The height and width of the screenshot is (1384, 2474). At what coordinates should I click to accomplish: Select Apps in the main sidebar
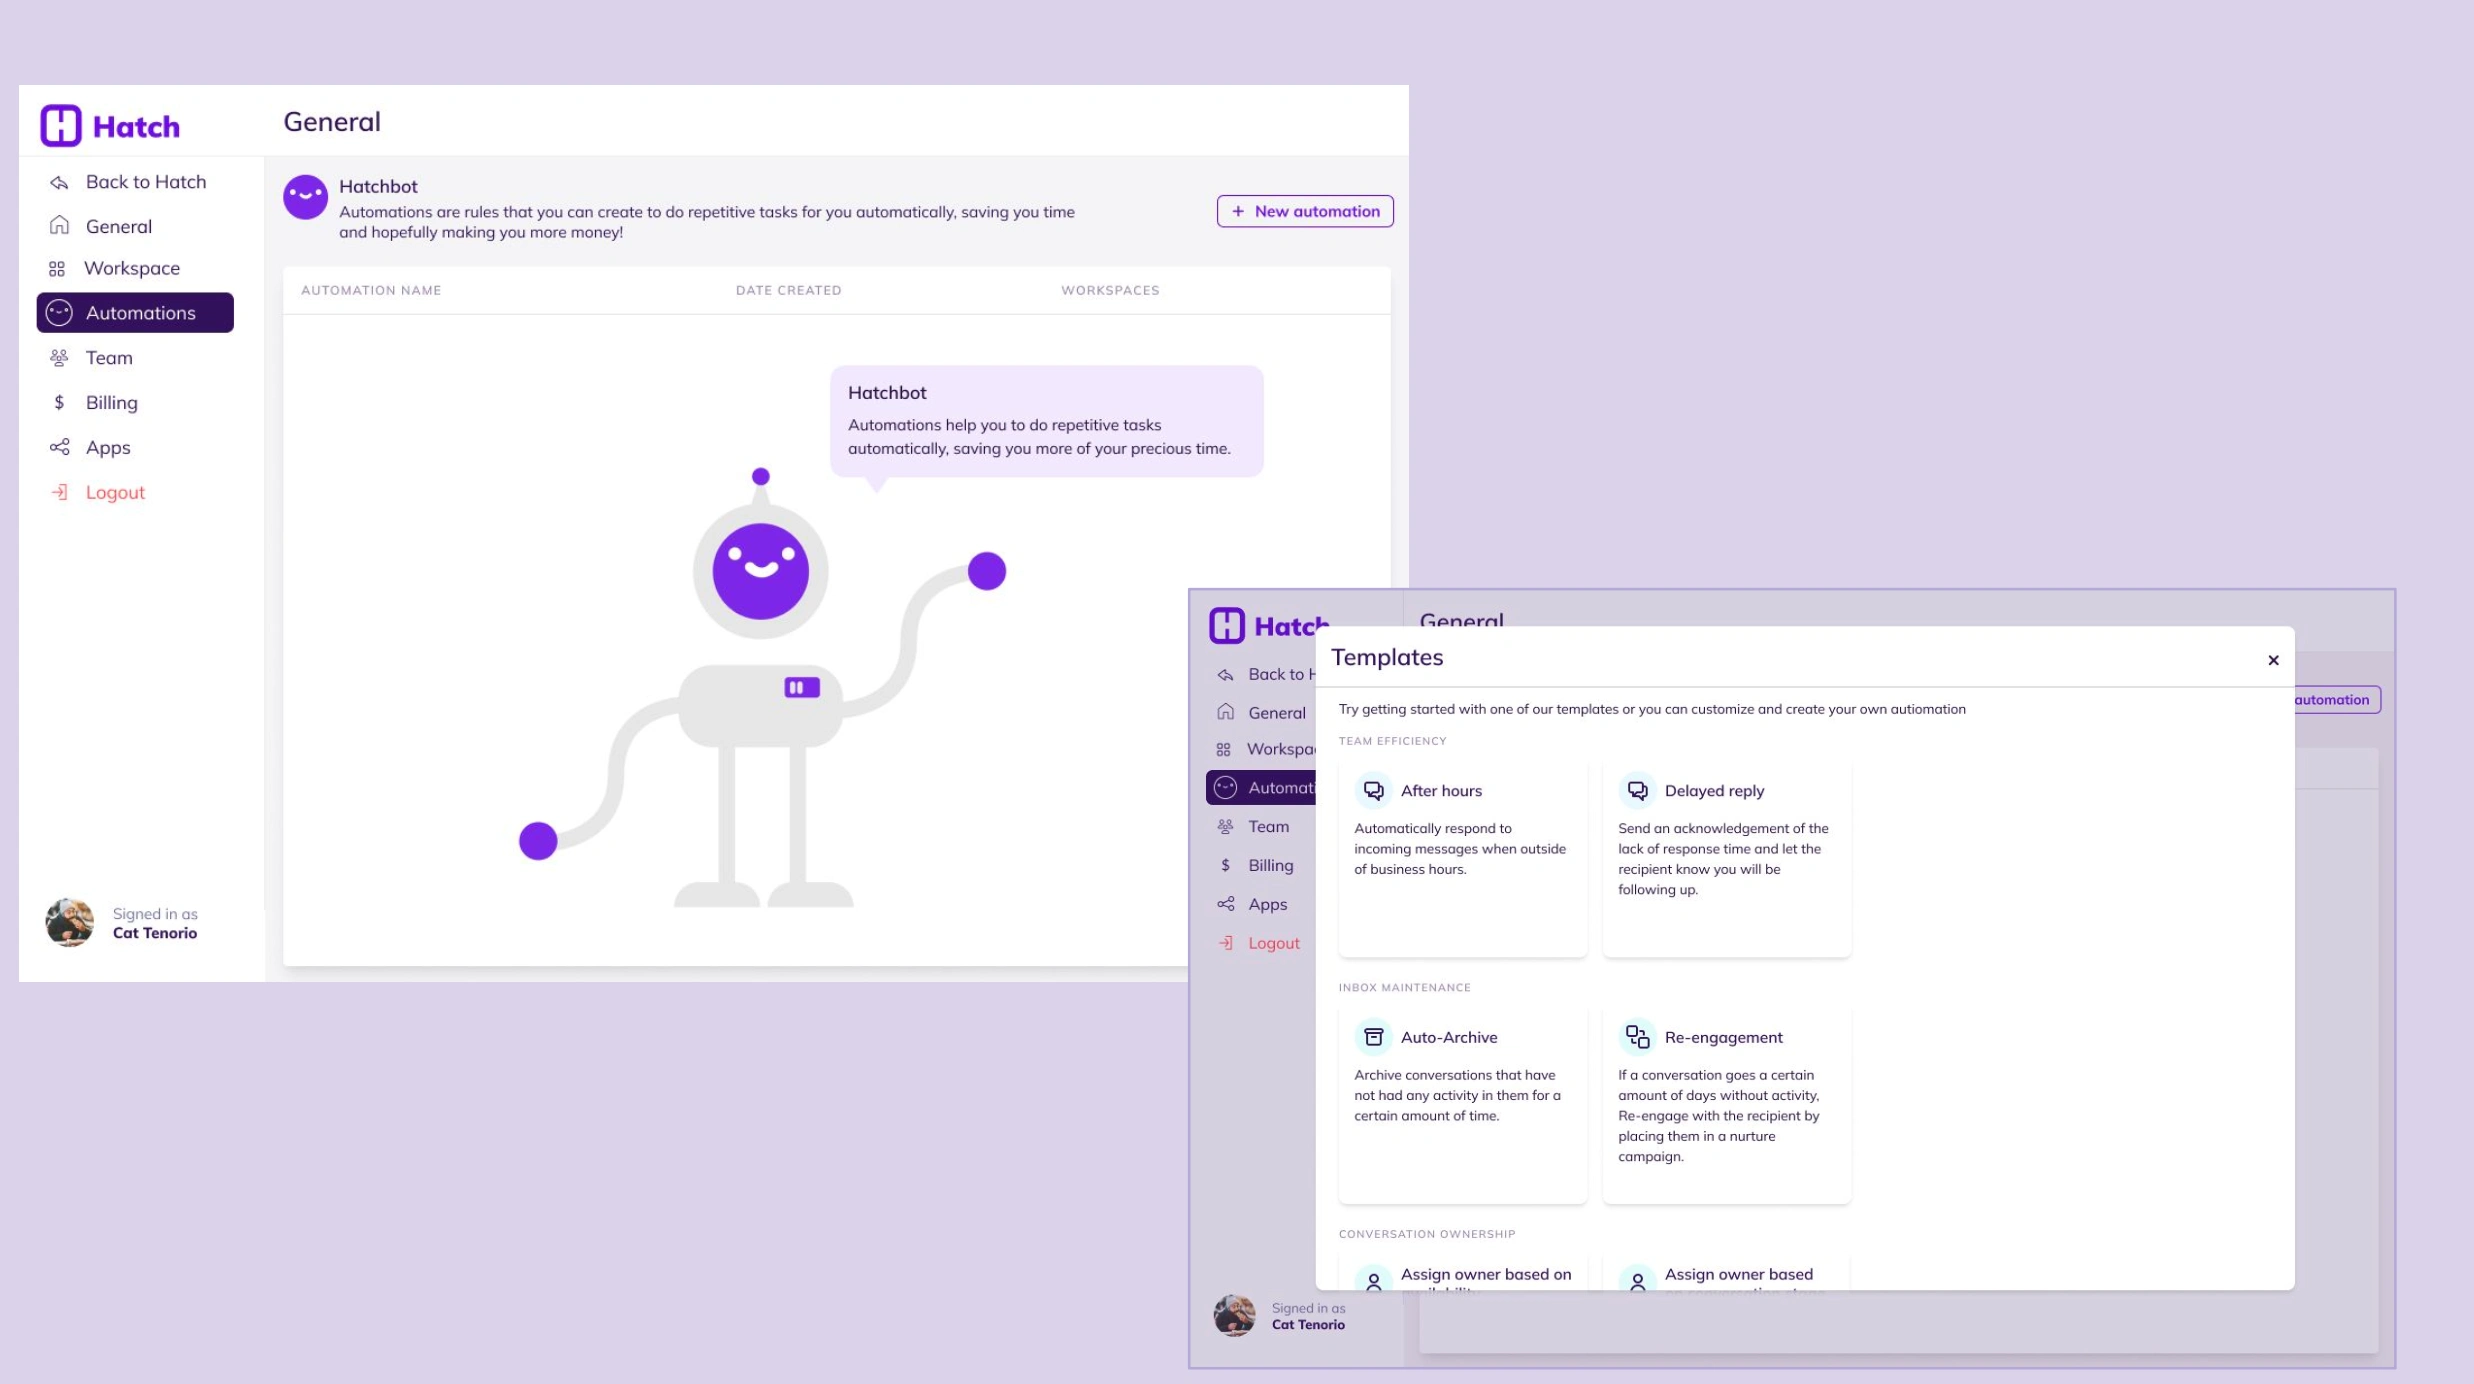(x=107, y=447)
